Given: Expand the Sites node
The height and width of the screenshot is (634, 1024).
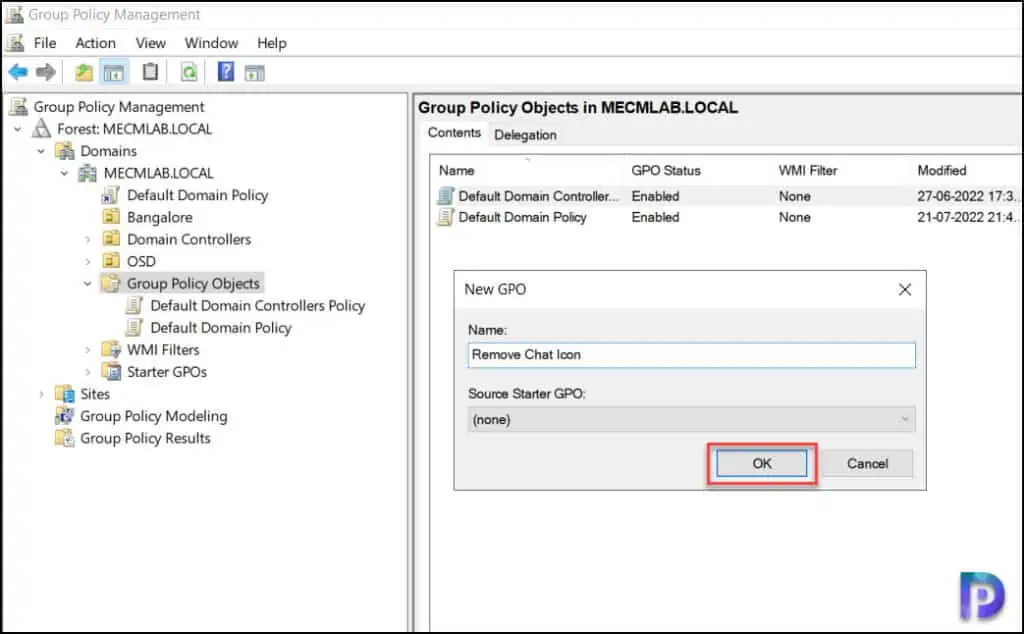Looking at the screenshot, I should pos(41,394).
